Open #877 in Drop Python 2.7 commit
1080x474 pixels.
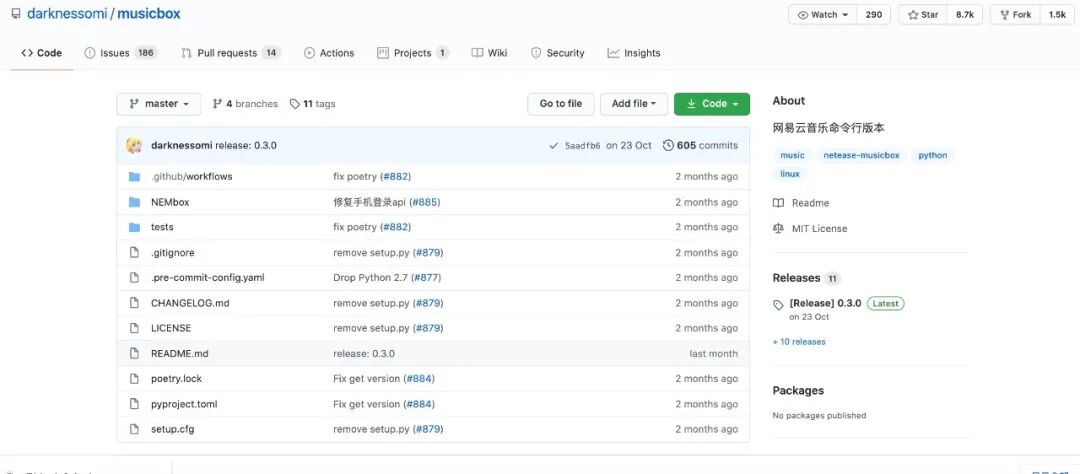[x=426, y=278]
